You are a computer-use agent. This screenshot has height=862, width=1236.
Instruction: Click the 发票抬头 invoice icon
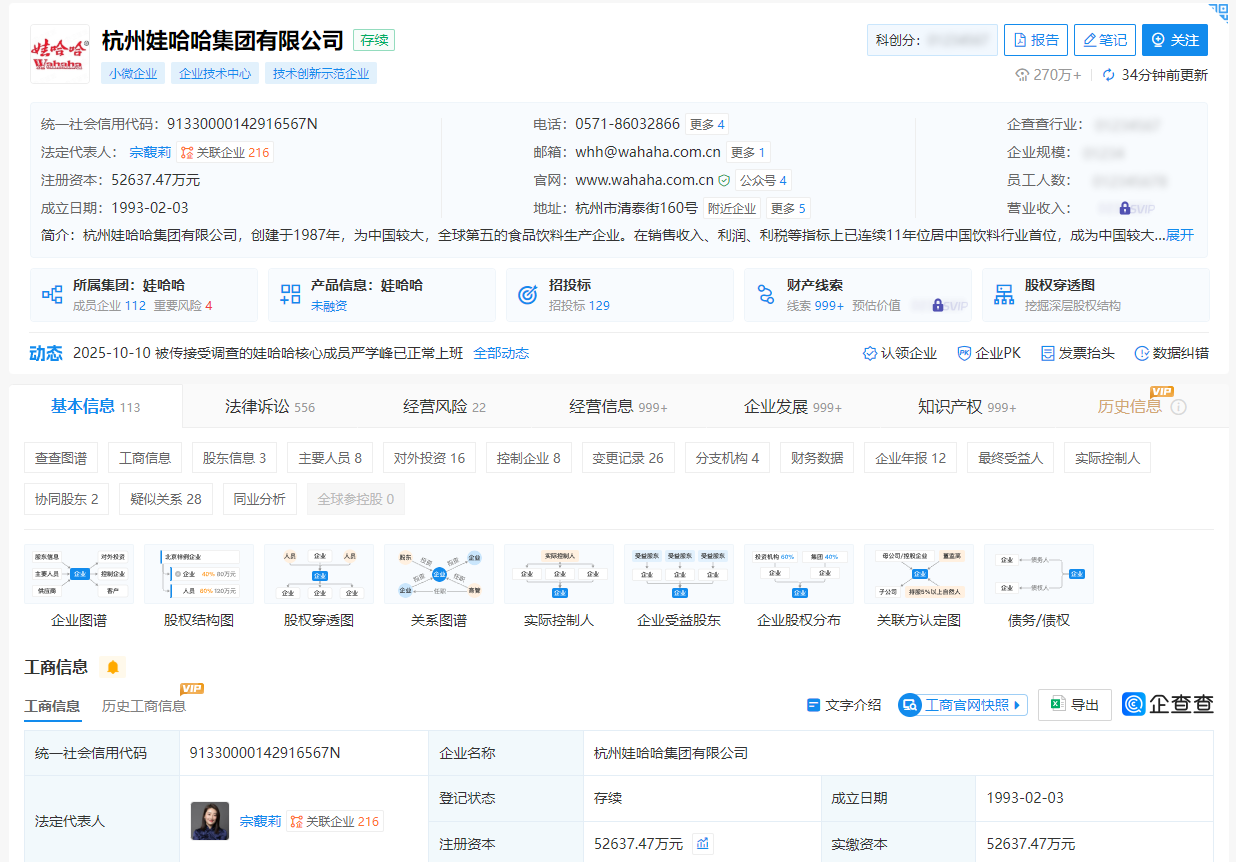1048,353
